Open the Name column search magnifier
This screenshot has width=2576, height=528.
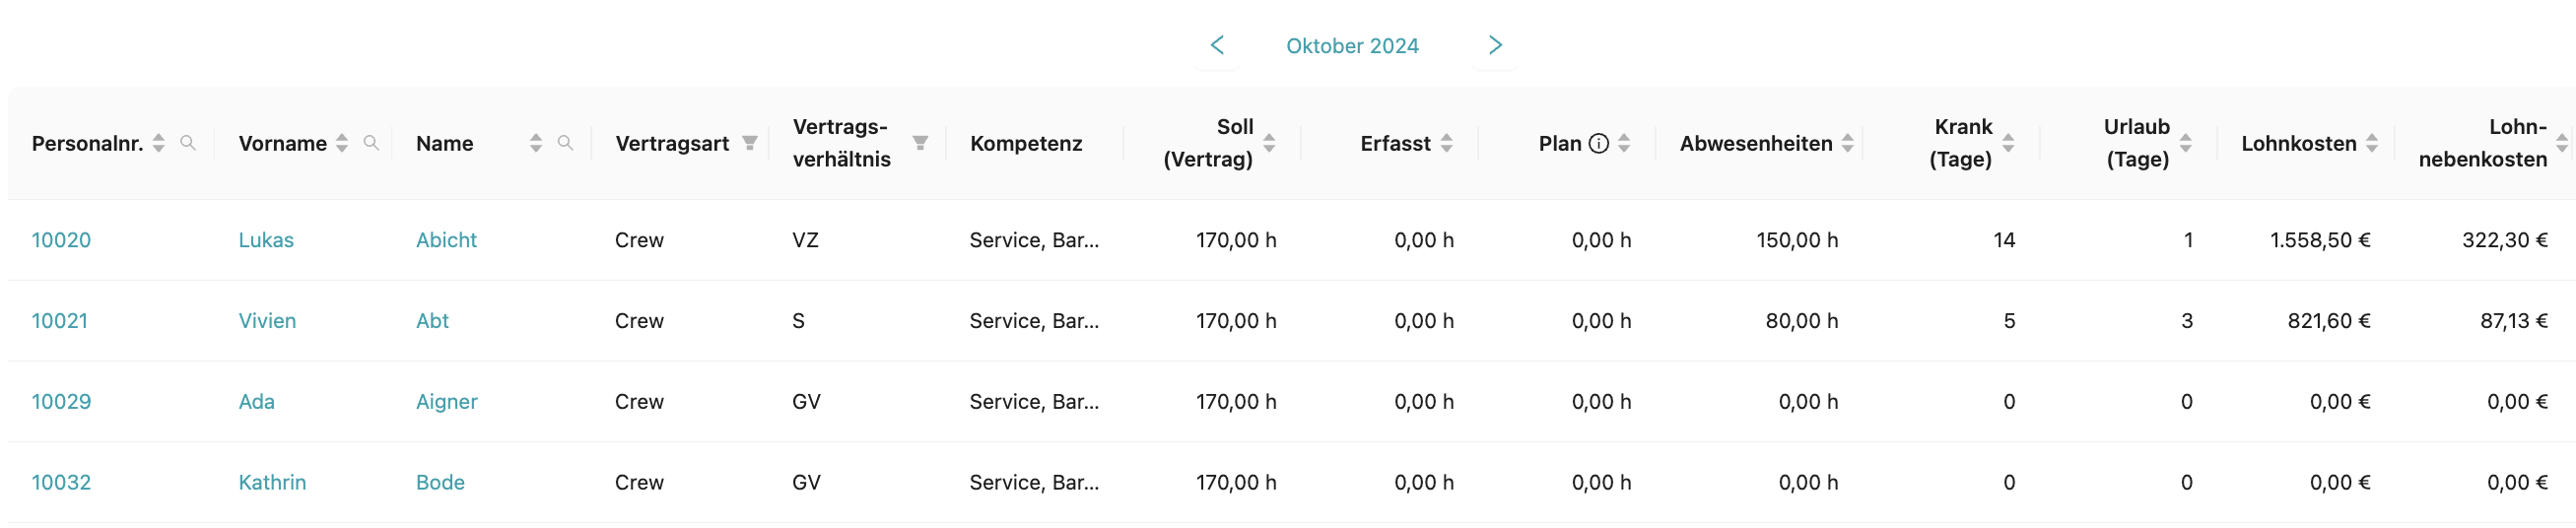(x=565, y=143)
